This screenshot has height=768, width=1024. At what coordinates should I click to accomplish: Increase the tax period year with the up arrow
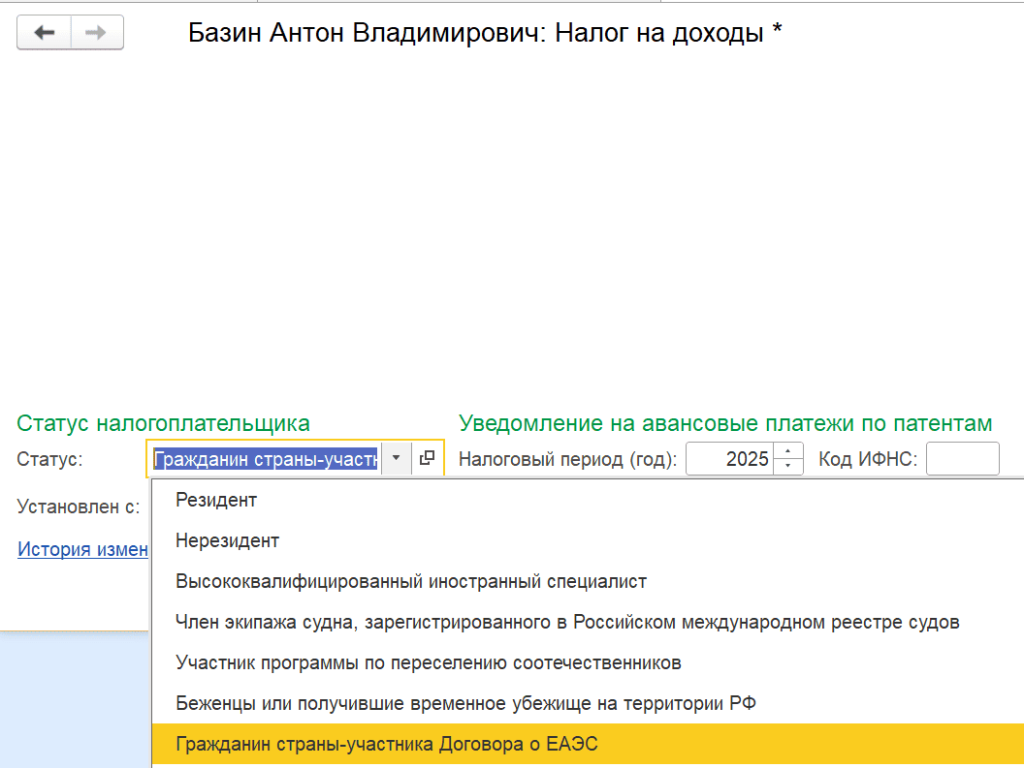tap(788, 451)
